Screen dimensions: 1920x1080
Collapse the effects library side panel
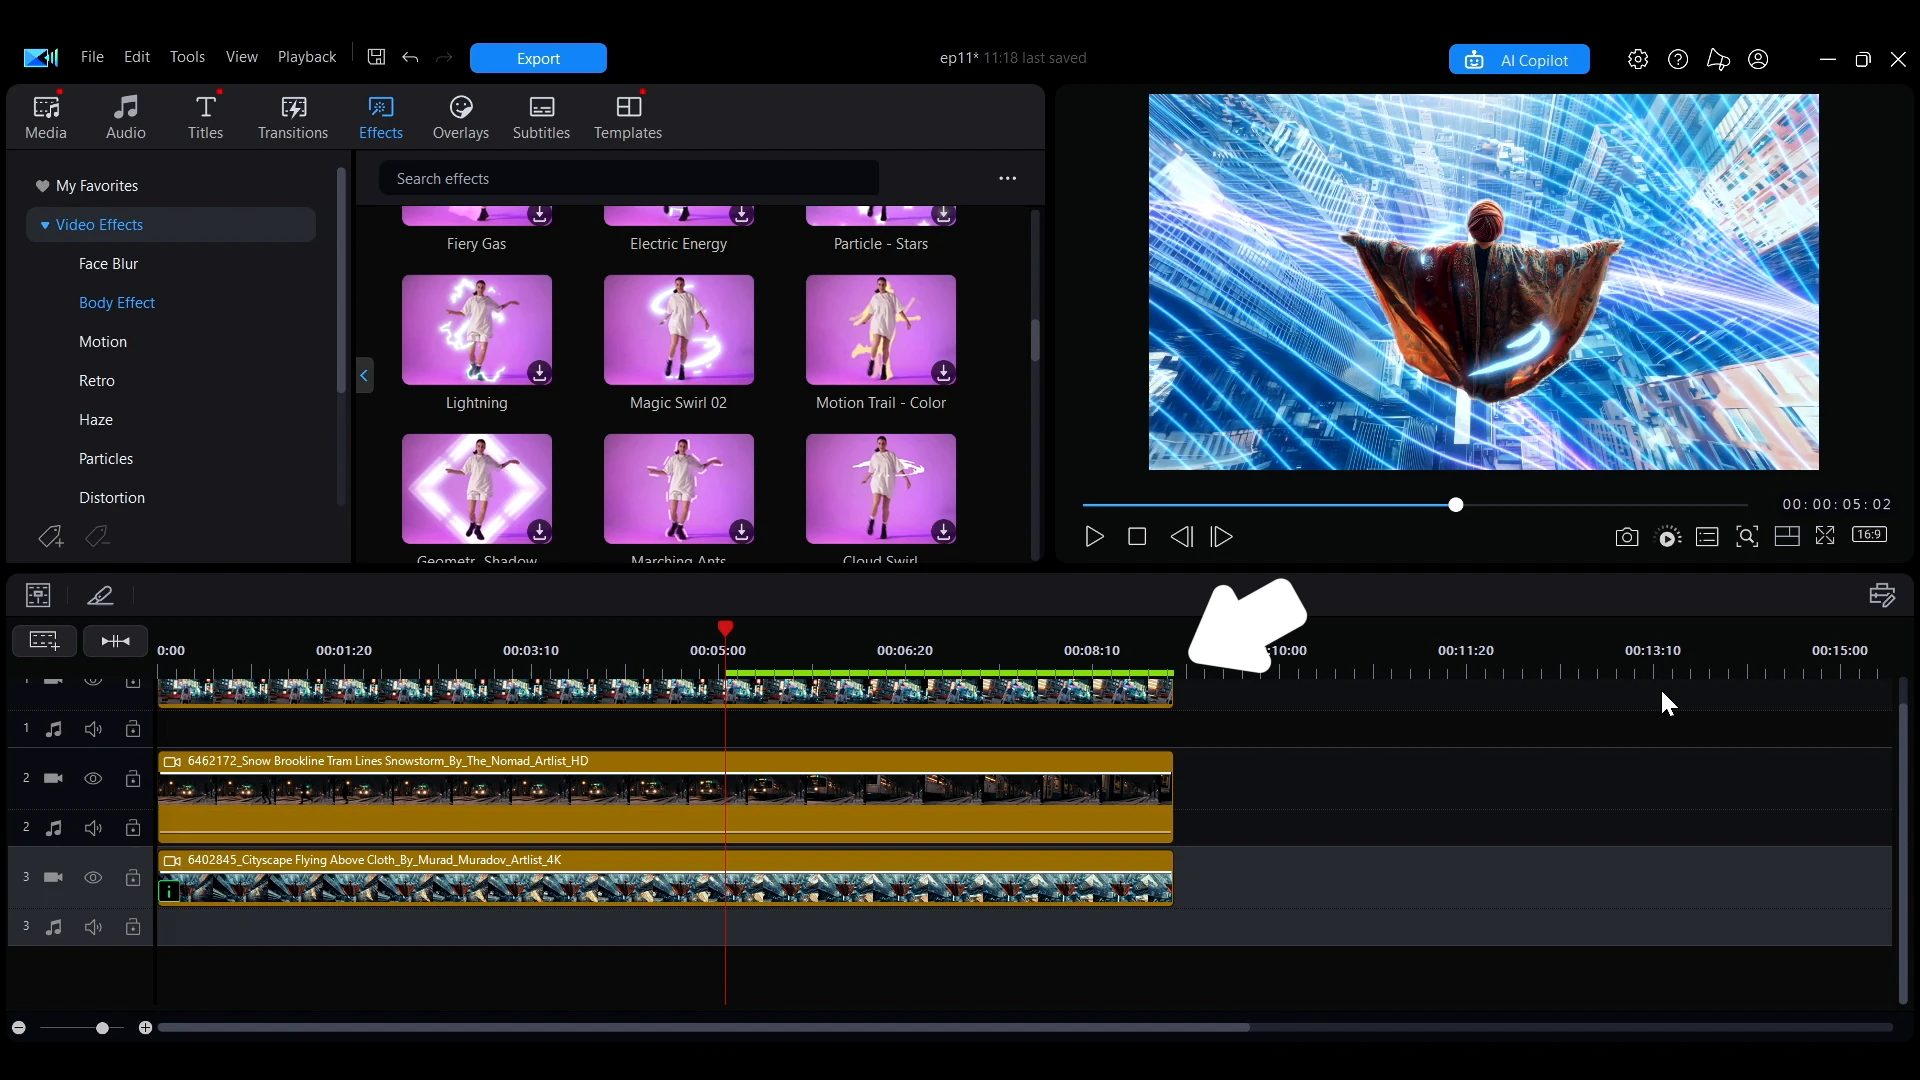(364, 375)
